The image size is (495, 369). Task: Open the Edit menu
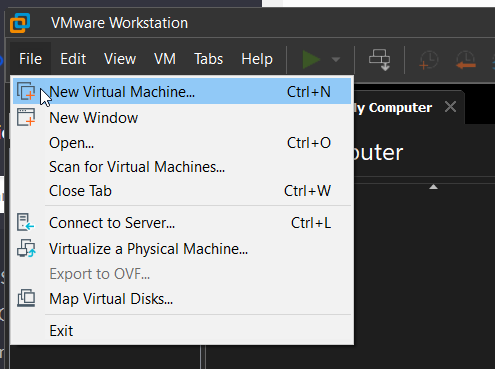(x=73, y=59)
